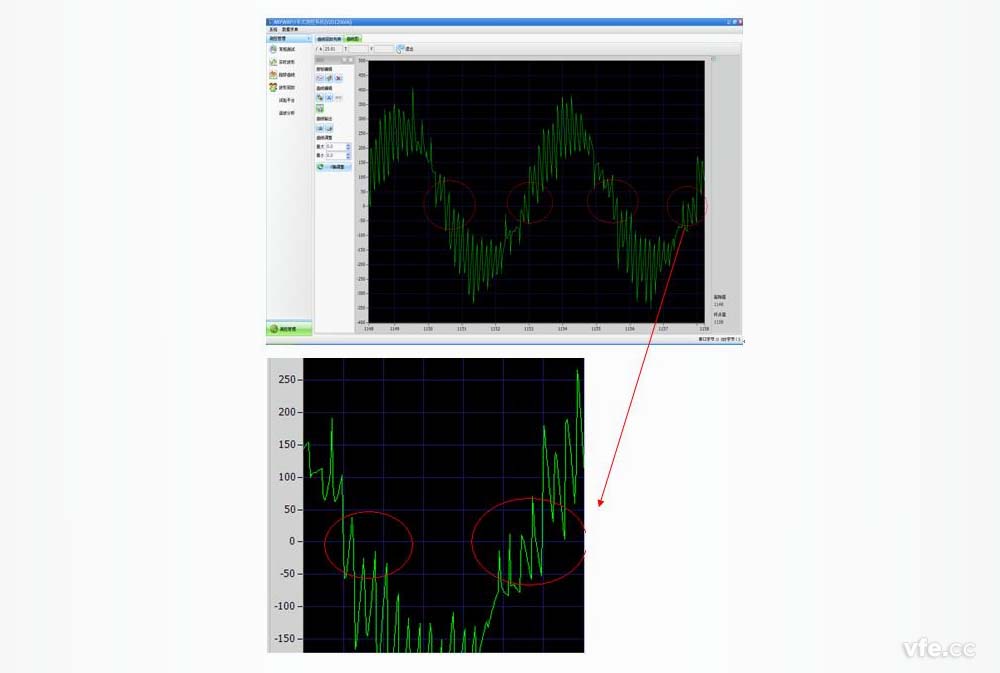Click the standalone green icon in curve tool panel
This screenshot has width=1000, height=673.
click(x=320, y=108)
